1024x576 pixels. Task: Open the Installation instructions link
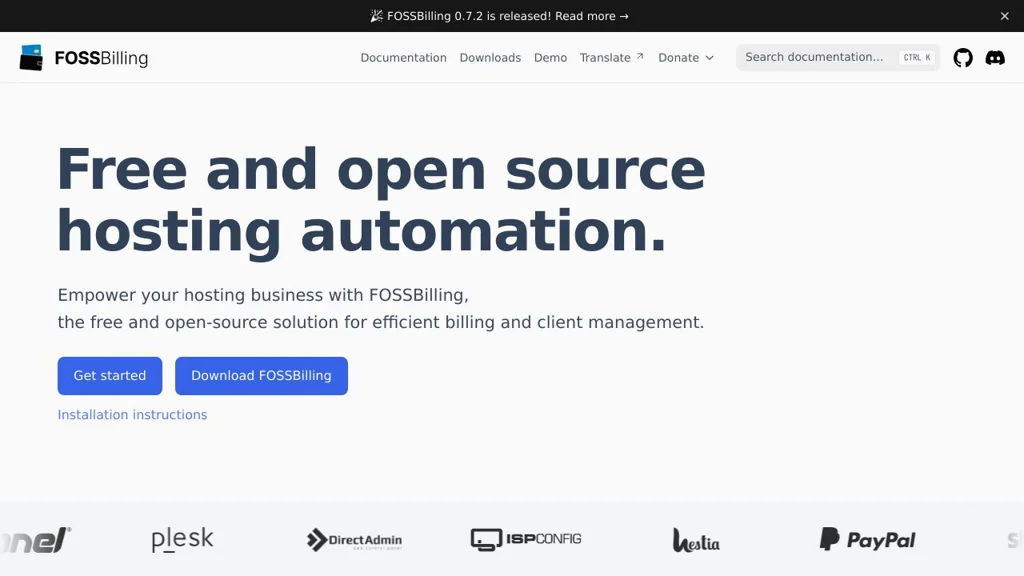coord(133,415)
